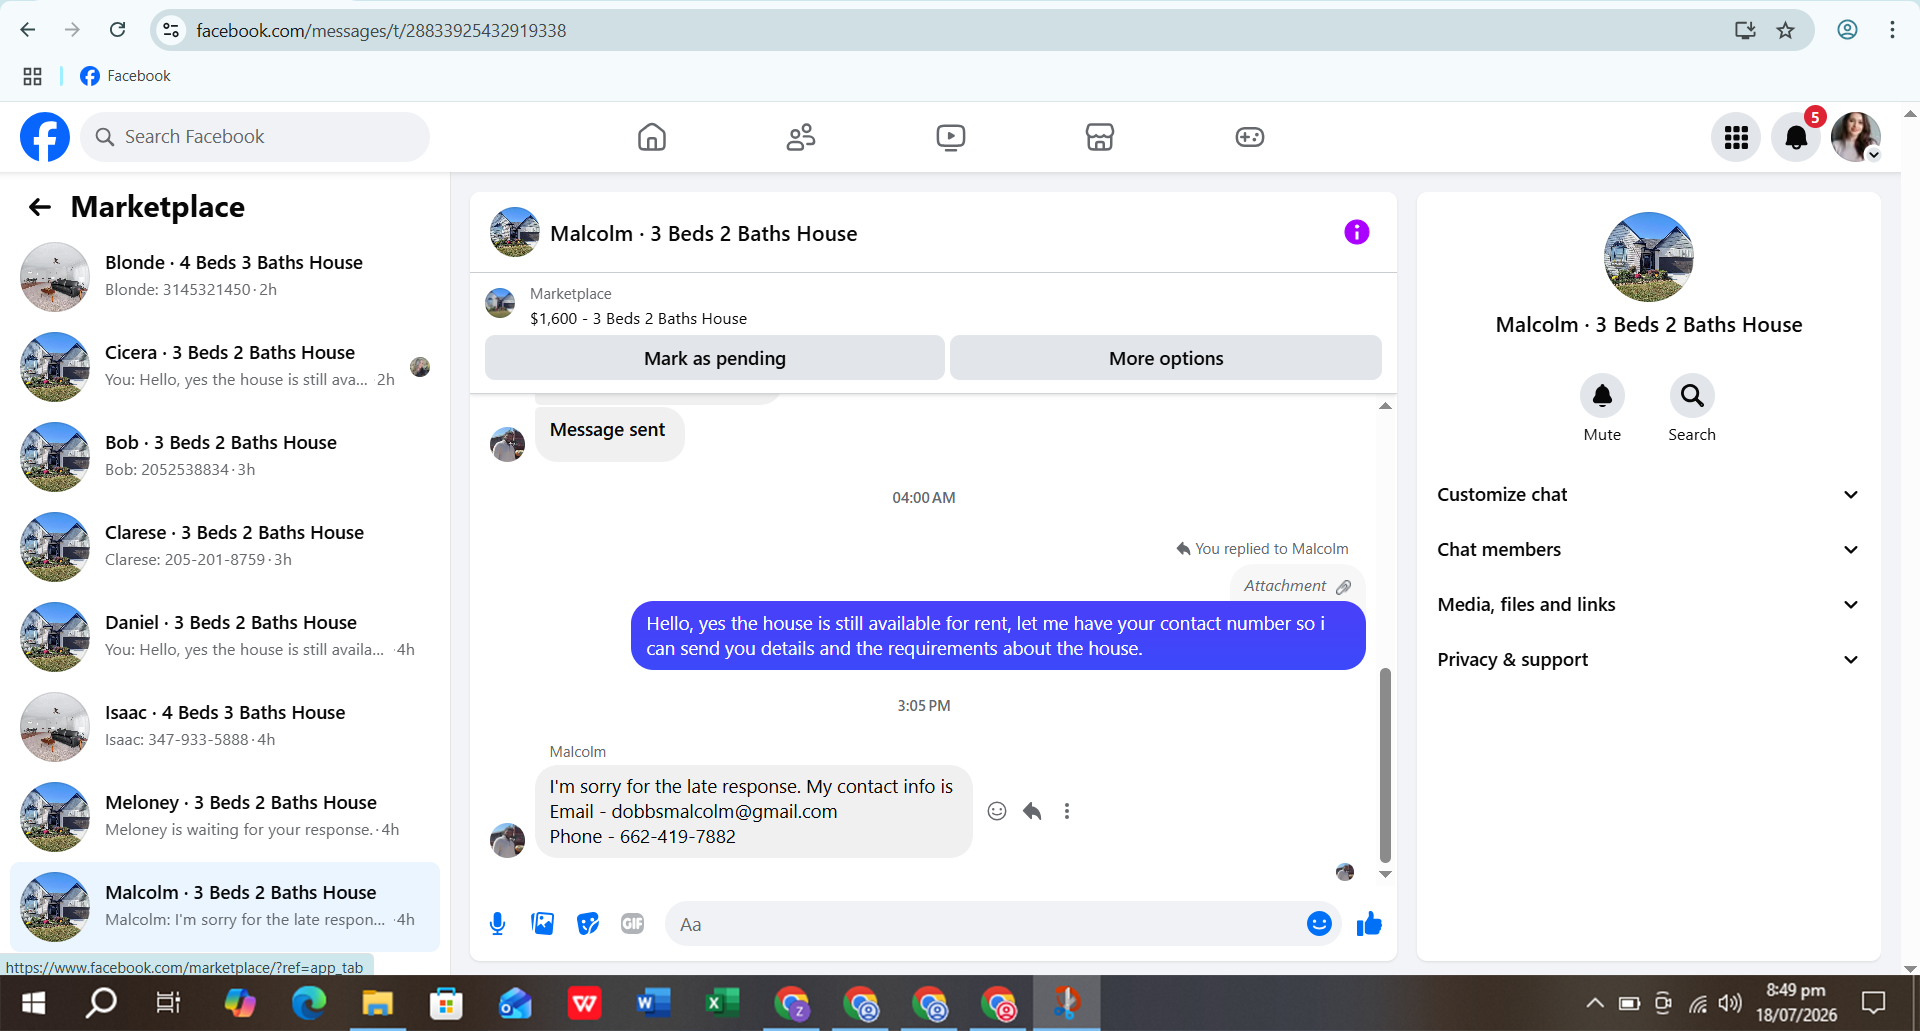Open the taskbar clock showing 8:49 pm
1920x1031 pixels.
click(x=1796, y=1002)
